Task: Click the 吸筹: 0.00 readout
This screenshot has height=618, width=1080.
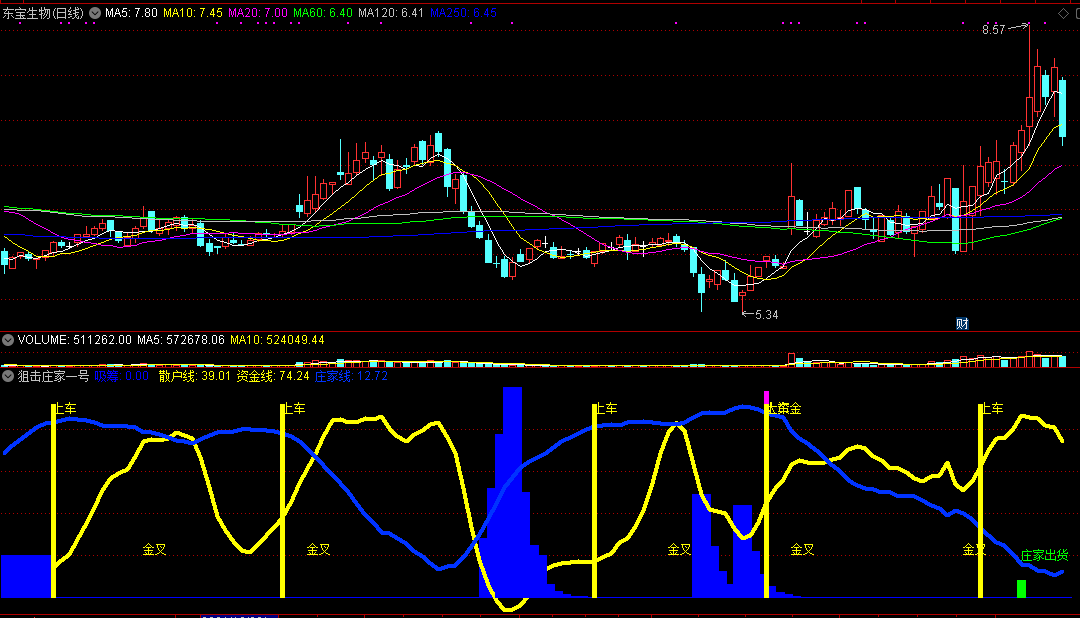Action: (x=122, y=376)
